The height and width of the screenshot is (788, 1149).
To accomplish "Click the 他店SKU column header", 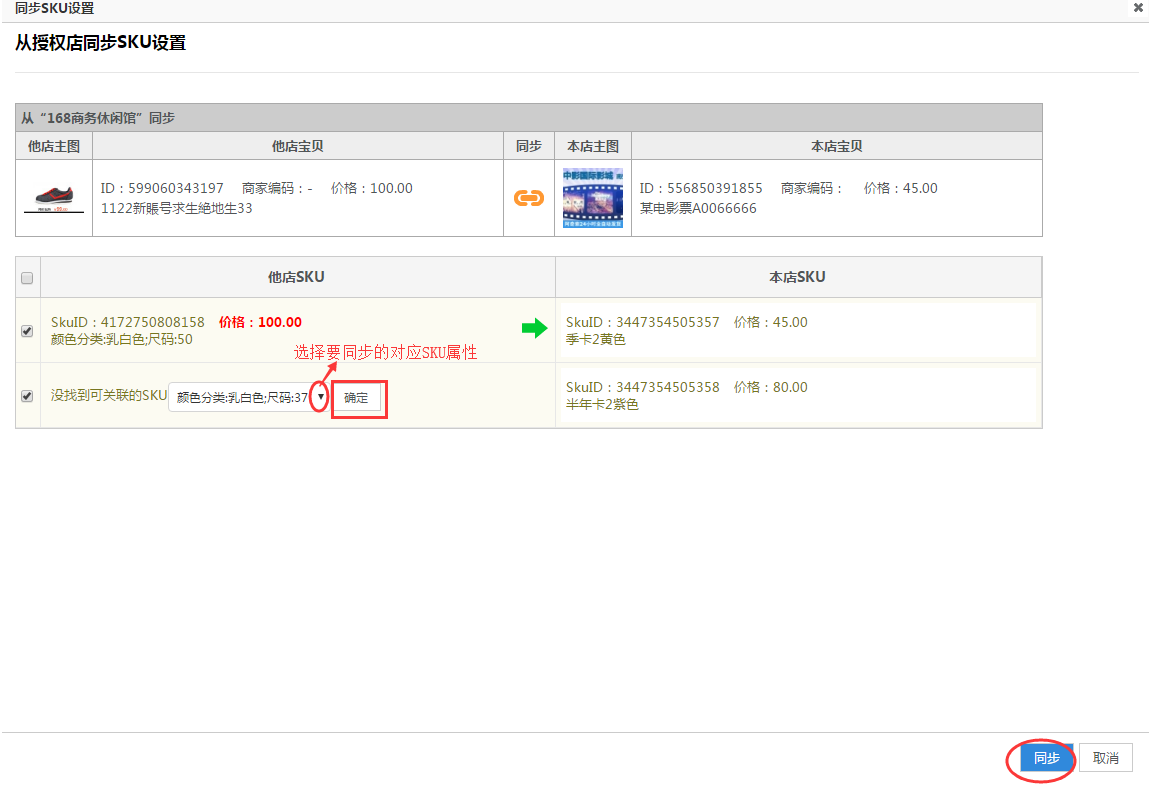I will pos(296,277).
